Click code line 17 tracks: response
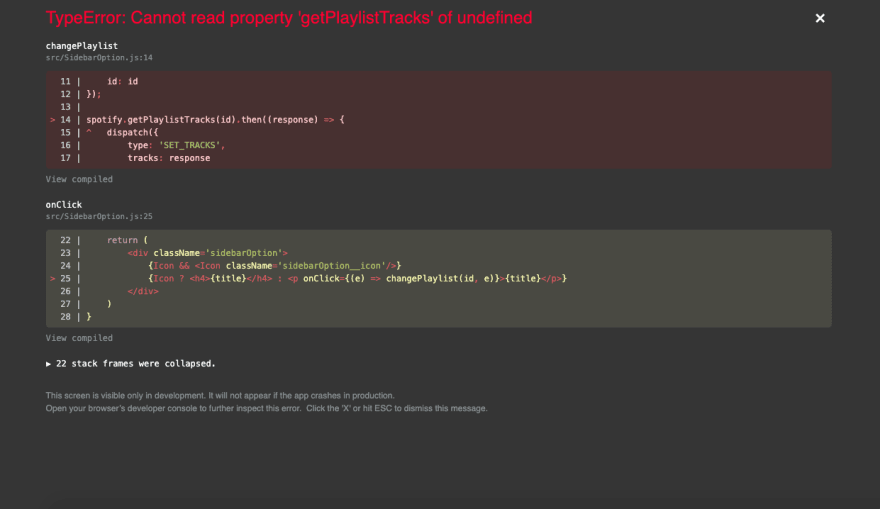 (x=169, y=158)
